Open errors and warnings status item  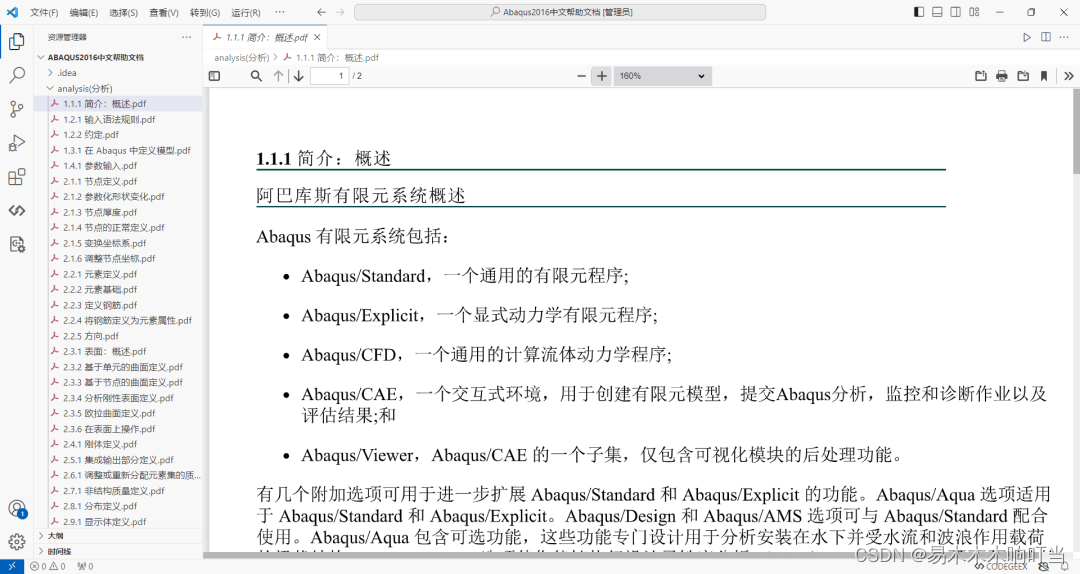48,566
